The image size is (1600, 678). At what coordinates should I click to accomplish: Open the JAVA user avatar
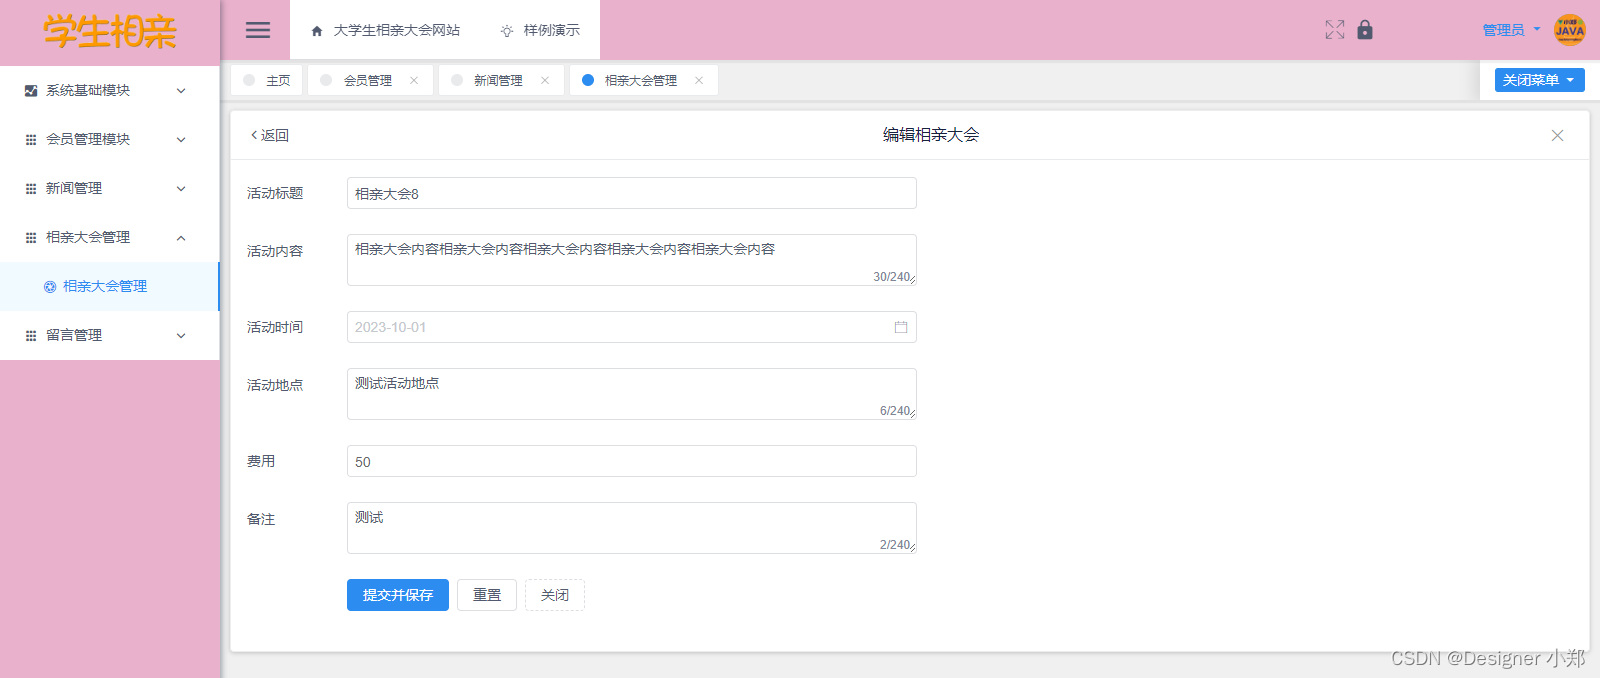click(x=1570, y=30)
